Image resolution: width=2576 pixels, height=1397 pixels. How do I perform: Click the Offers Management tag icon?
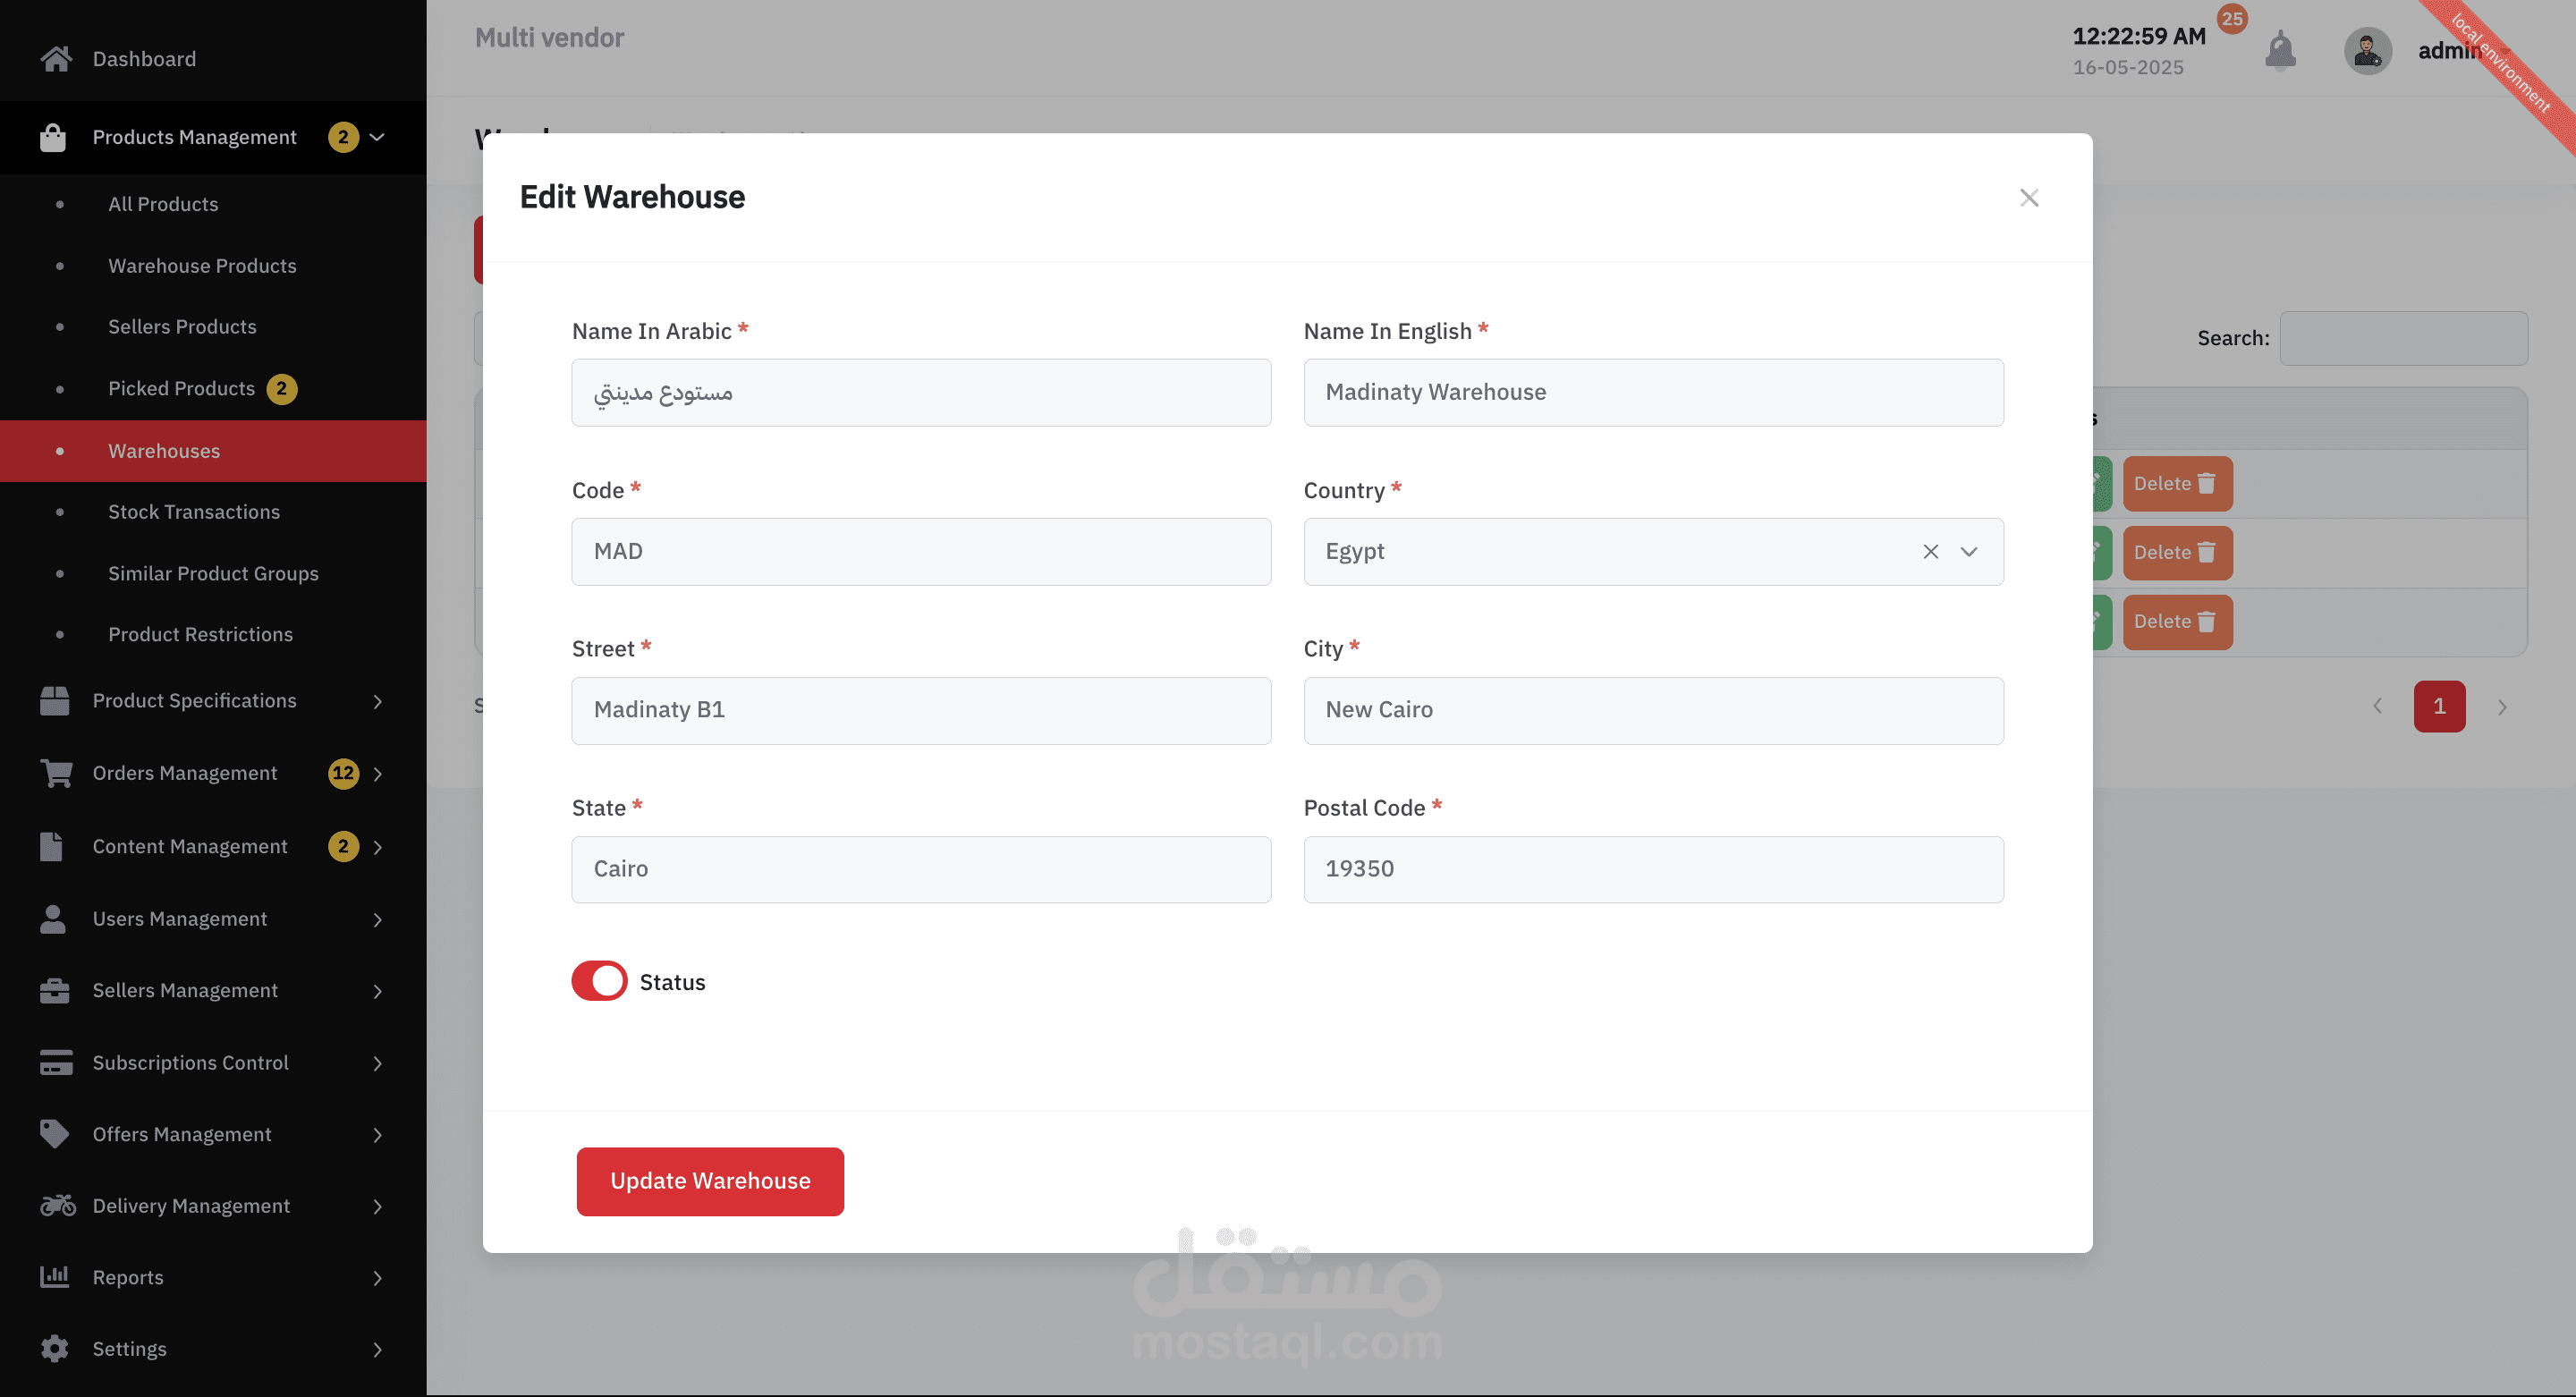[55, 1134]
